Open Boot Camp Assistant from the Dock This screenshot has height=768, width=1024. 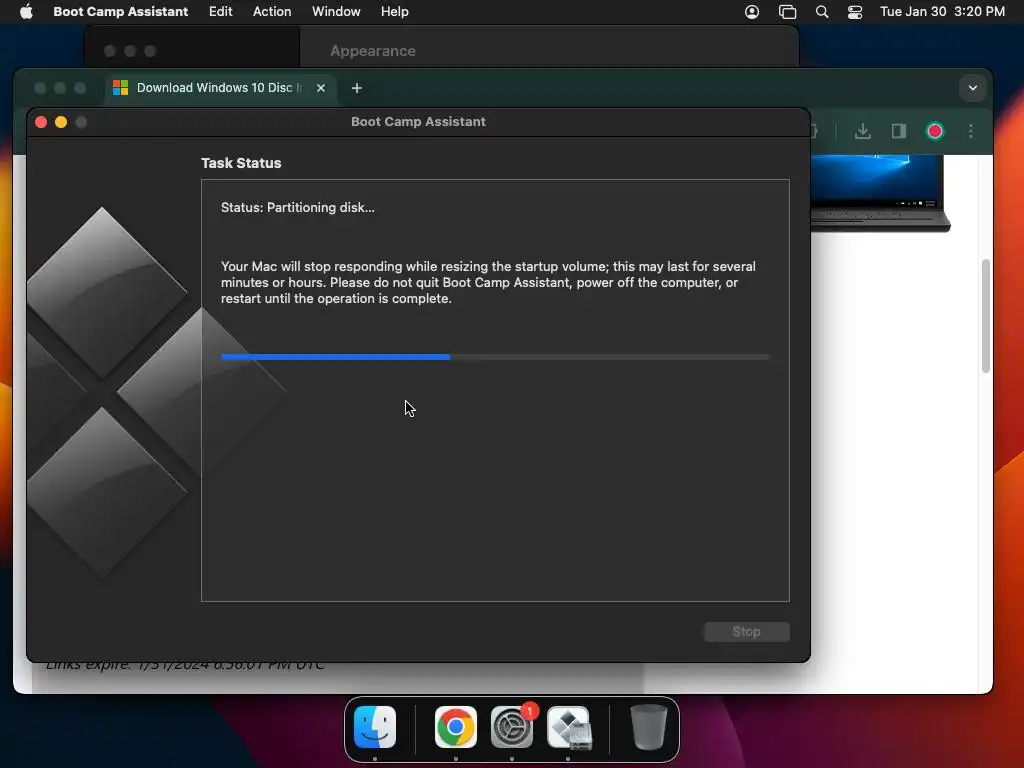568,727
